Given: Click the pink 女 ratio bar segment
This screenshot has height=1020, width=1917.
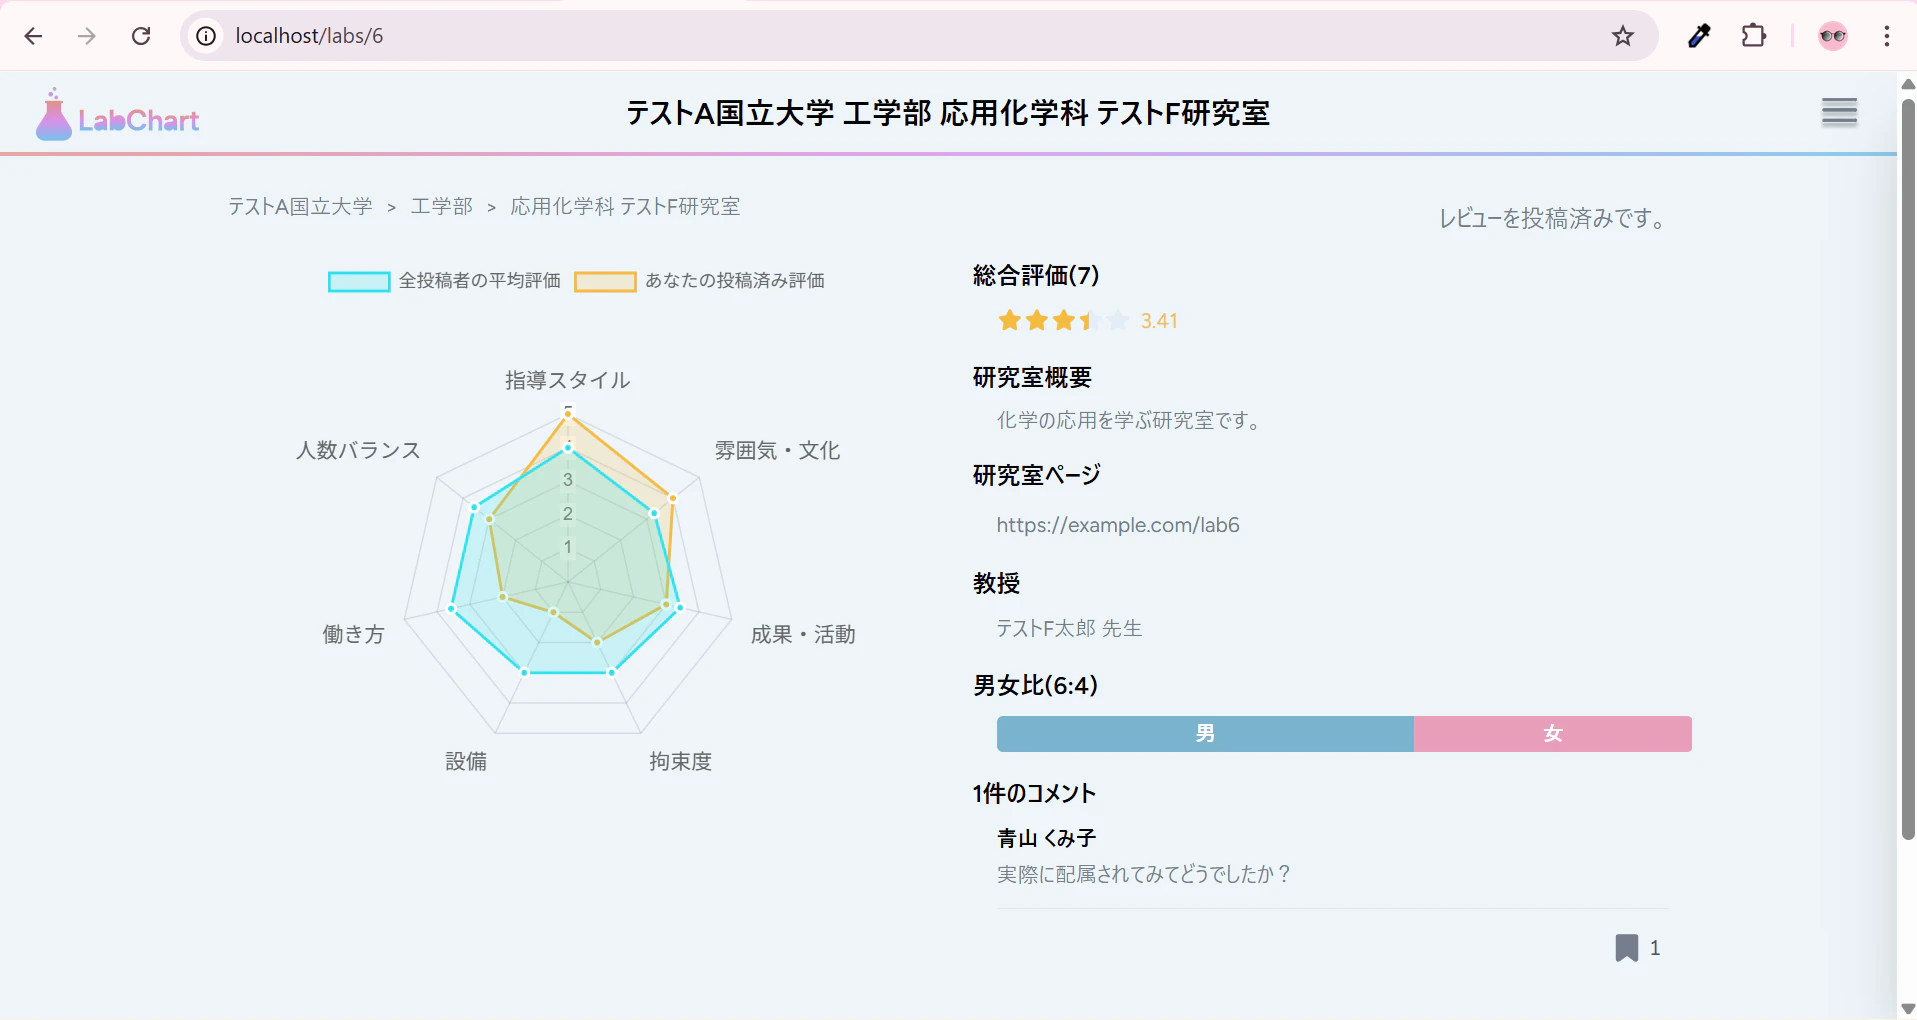Looking at the screenshot, I should pyautogui.click(x=1552, y=734).
